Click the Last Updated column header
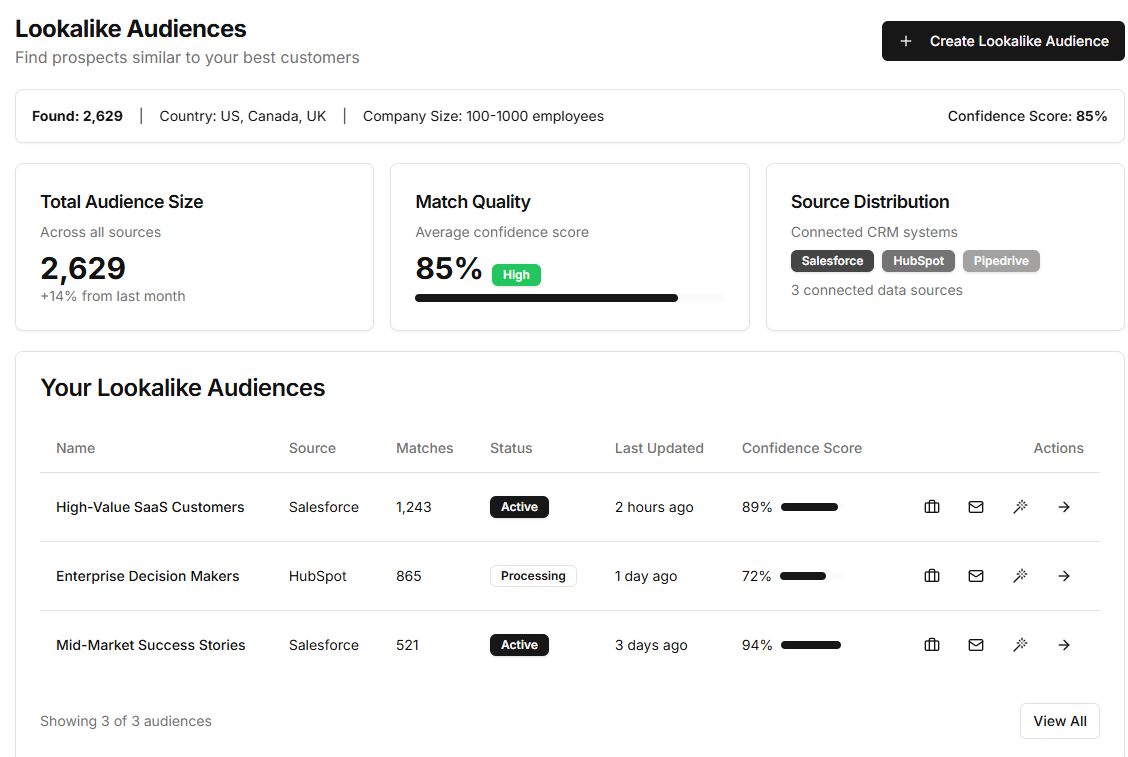 click(659, 448)
